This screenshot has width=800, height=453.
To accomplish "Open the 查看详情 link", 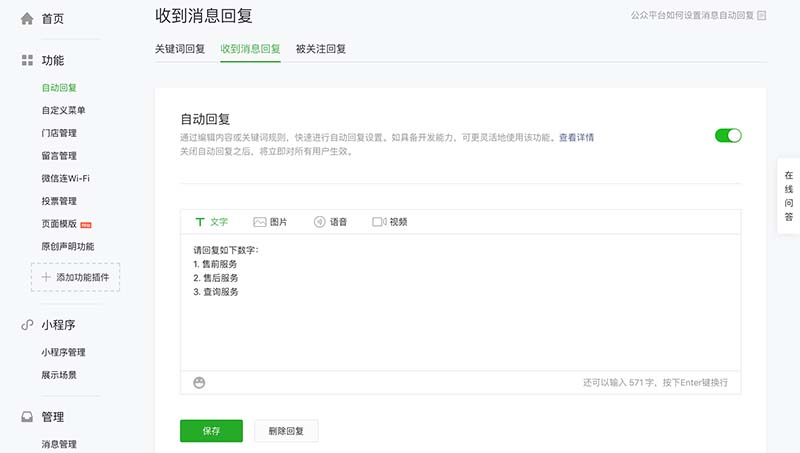I will (576, 137).
